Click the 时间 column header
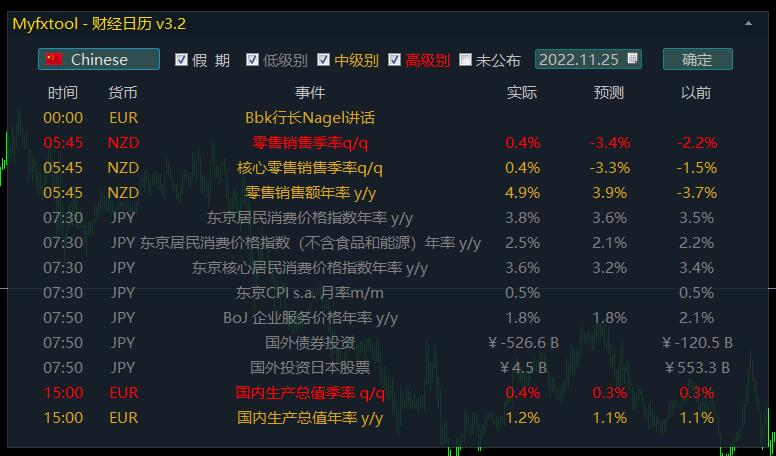776x456 pixels. tap(63, 93)
